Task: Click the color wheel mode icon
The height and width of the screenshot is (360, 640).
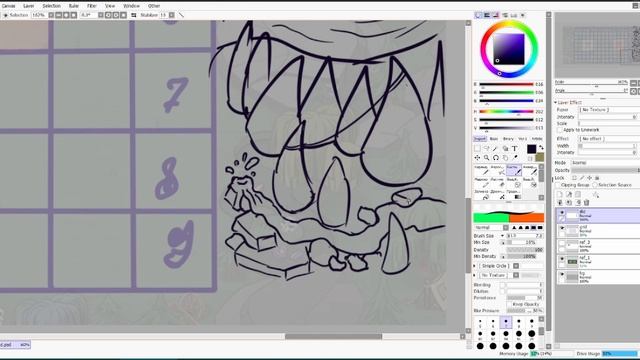Action: [478, 15]
